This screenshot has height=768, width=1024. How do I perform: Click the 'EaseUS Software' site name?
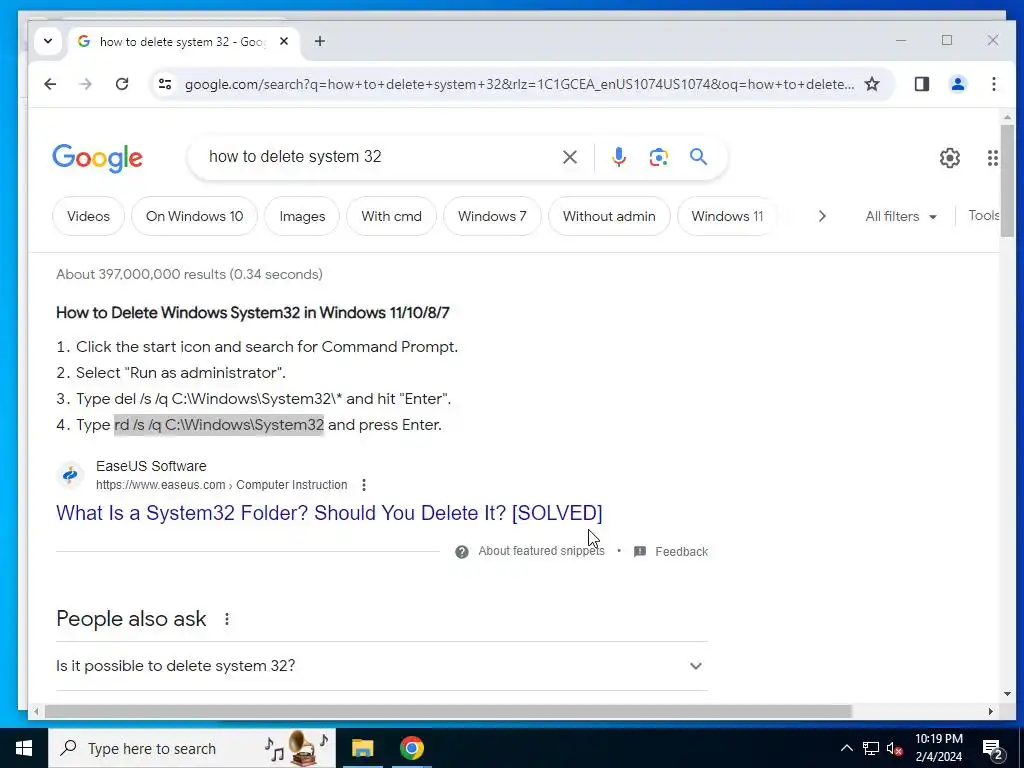point(151,466)
